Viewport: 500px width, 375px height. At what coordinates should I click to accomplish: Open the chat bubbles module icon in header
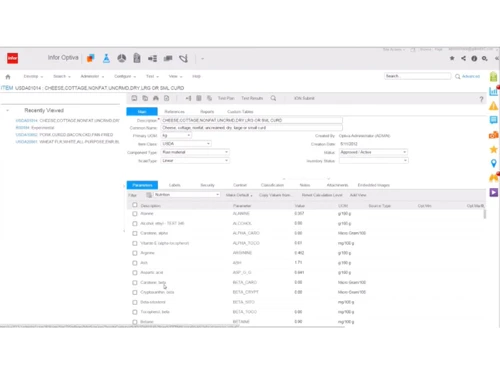(168, 59)
